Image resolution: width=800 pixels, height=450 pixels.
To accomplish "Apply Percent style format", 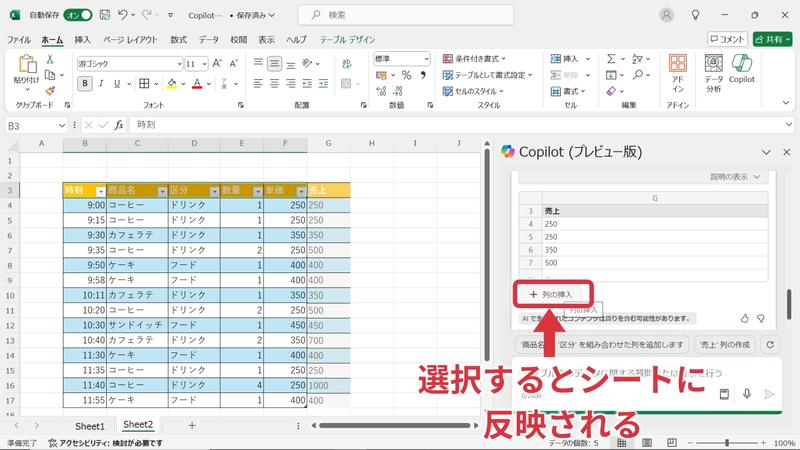I will (x=406, y=75).
